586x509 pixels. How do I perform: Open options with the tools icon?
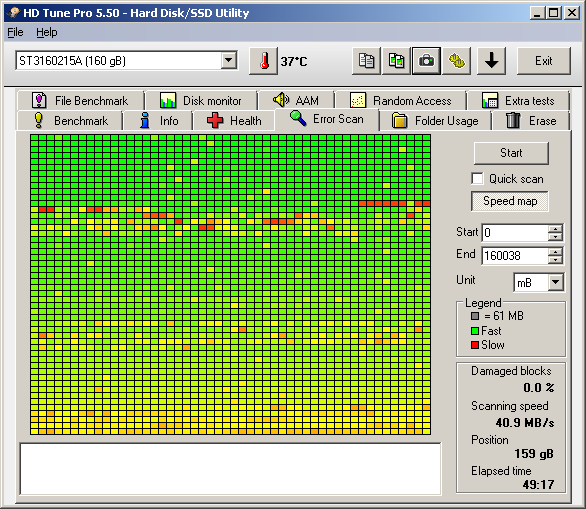click(456, 61)
